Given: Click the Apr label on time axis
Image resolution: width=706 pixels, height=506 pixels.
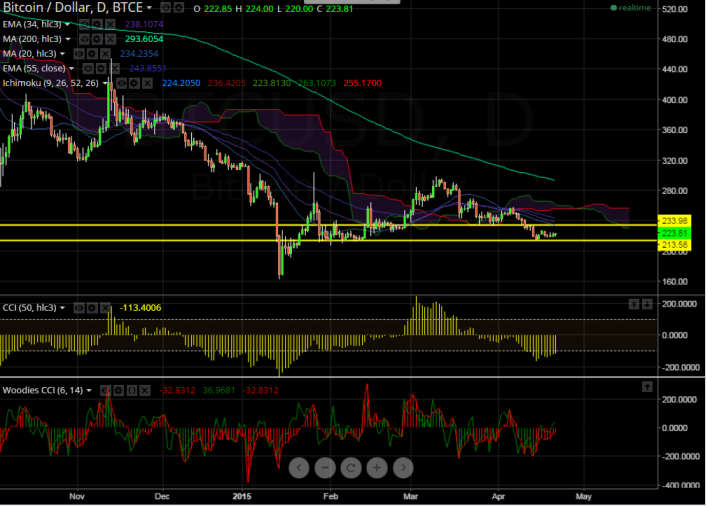Looking at the screenshot, I should pyautogui.click(x=498, y=497).
